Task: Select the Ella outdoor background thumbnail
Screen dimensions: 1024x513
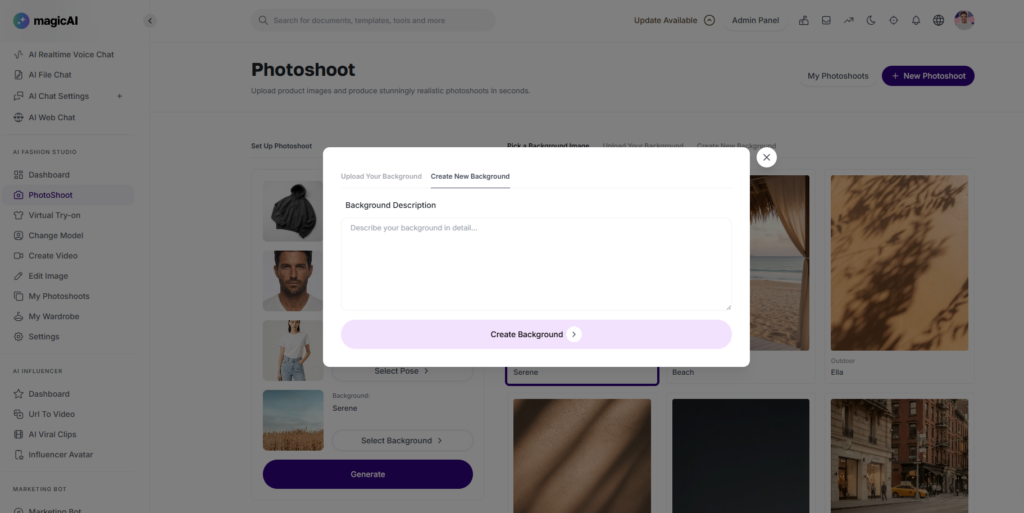Action: coord(899,263)
